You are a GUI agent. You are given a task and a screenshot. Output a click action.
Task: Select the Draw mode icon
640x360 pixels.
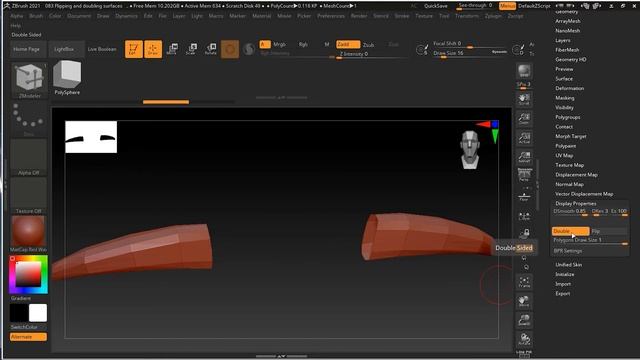(x=153, y=49)
